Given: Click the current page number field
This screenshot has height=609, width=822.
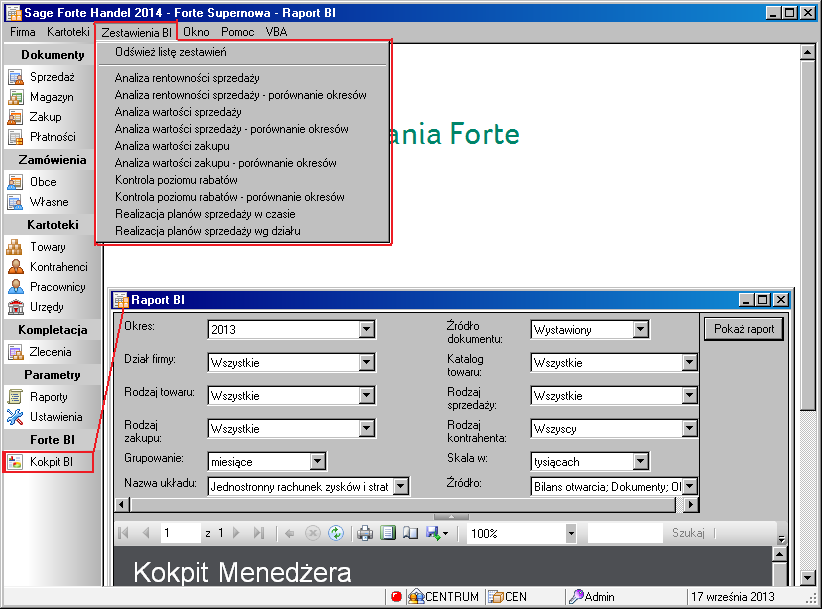Looking at the screenshot, I should click(x=180, y=533).
